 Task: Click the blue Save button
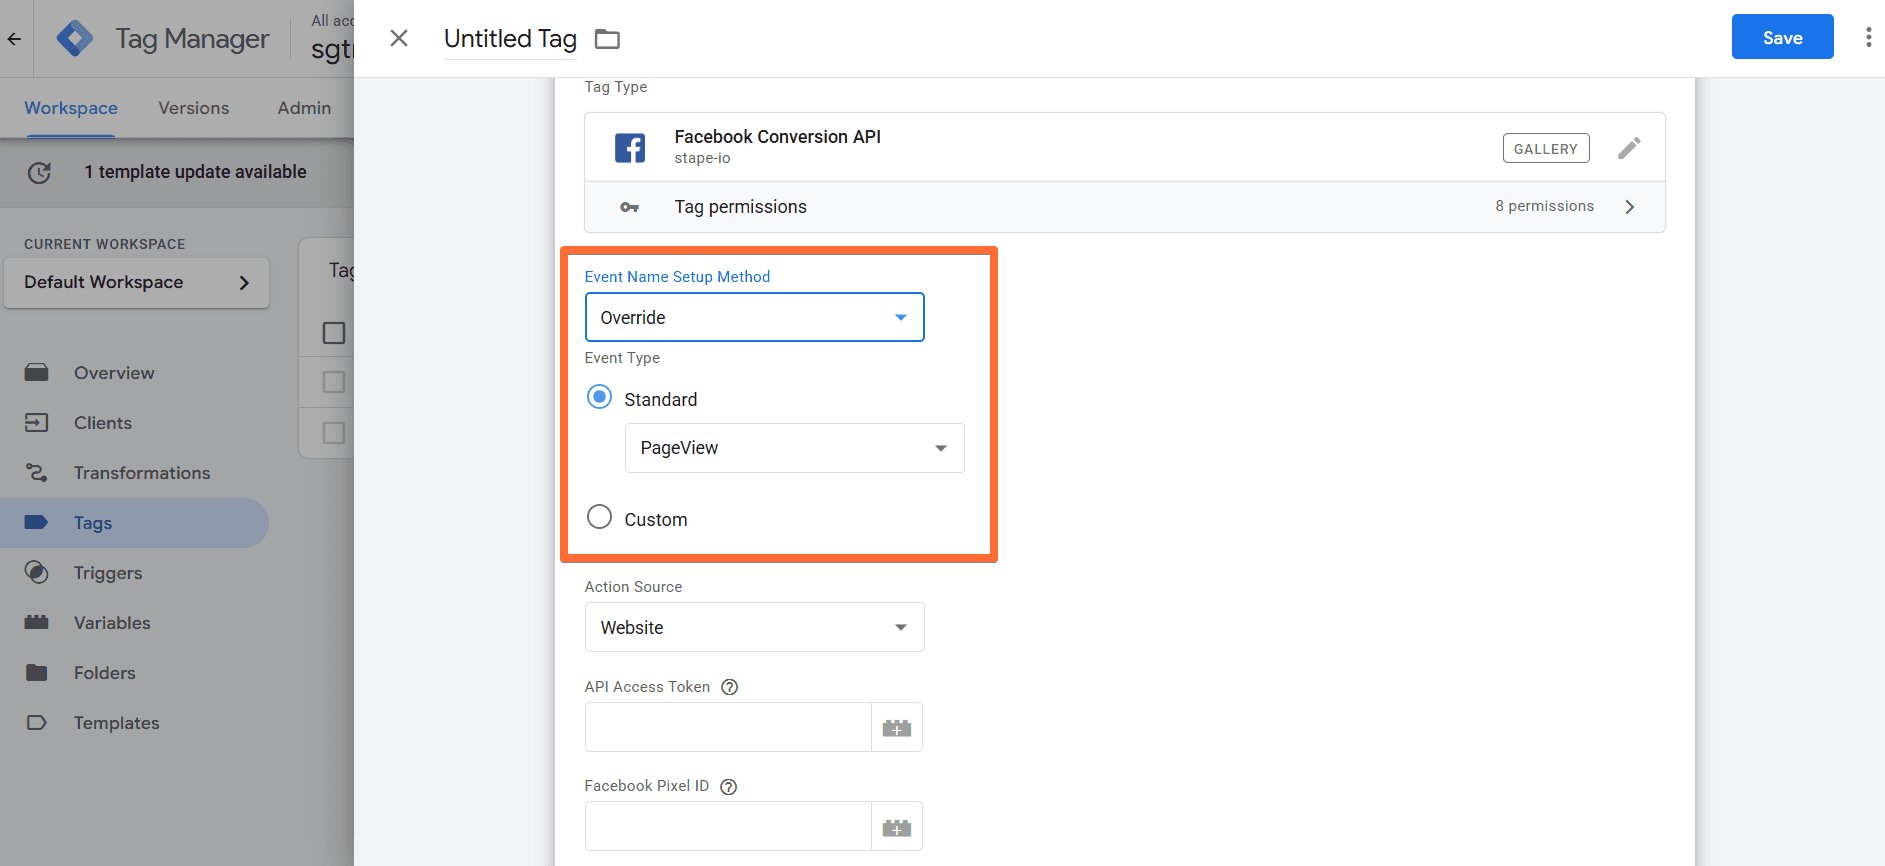[1782, 37]
